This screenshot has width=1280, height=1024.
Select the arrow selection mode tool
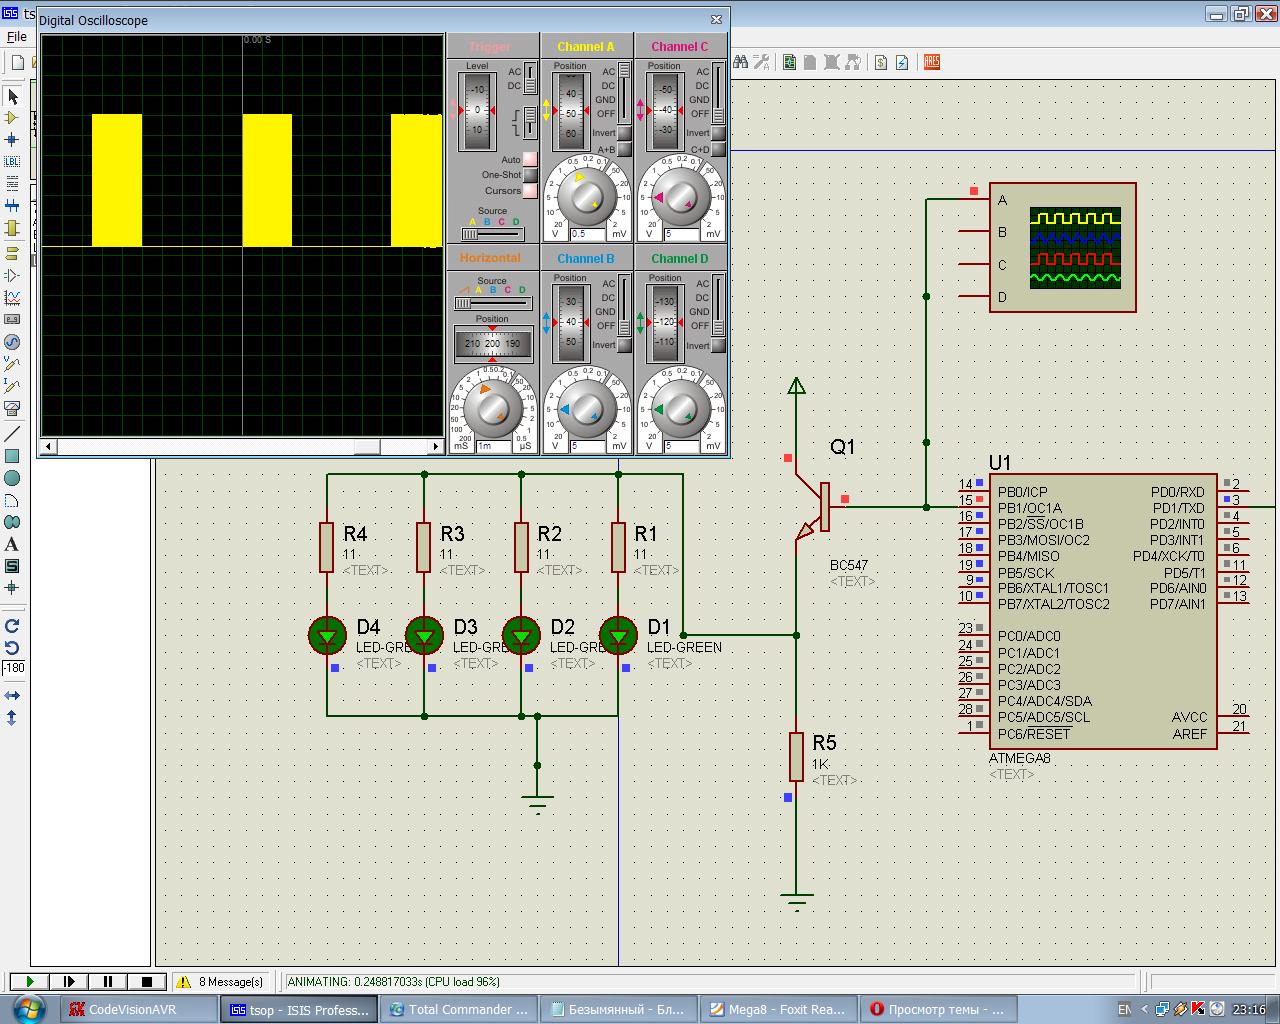click(x=12, y=97)
